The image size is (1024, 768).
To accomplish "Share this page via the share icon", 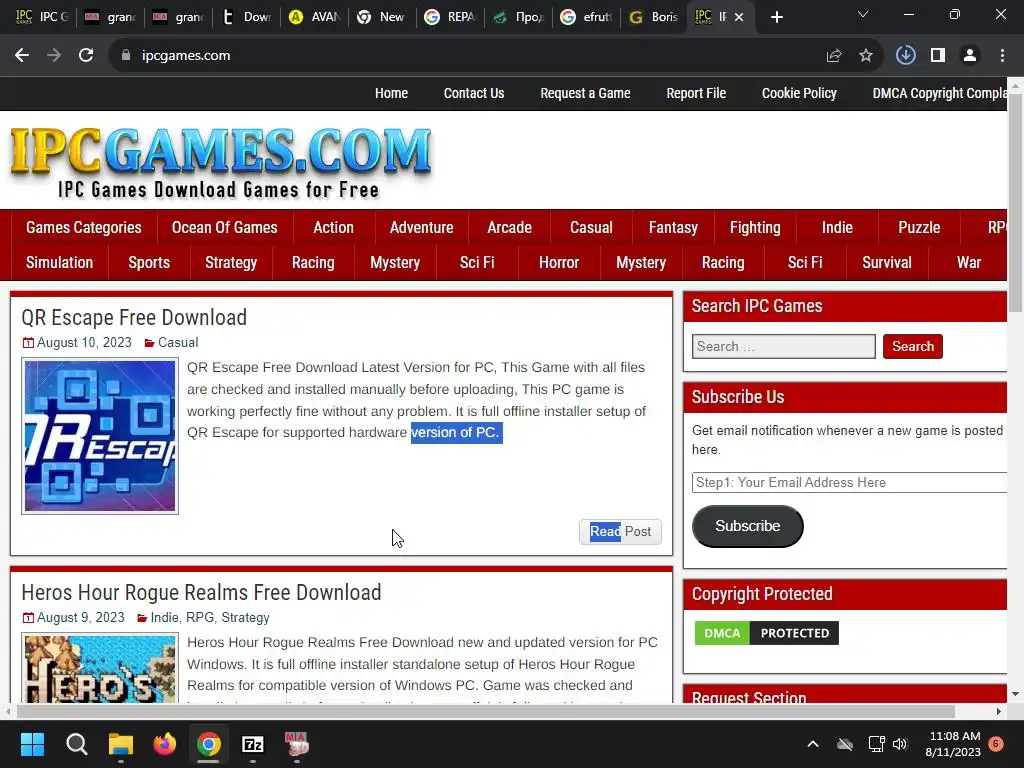I will pyautogui.click(x=833, y=56).
